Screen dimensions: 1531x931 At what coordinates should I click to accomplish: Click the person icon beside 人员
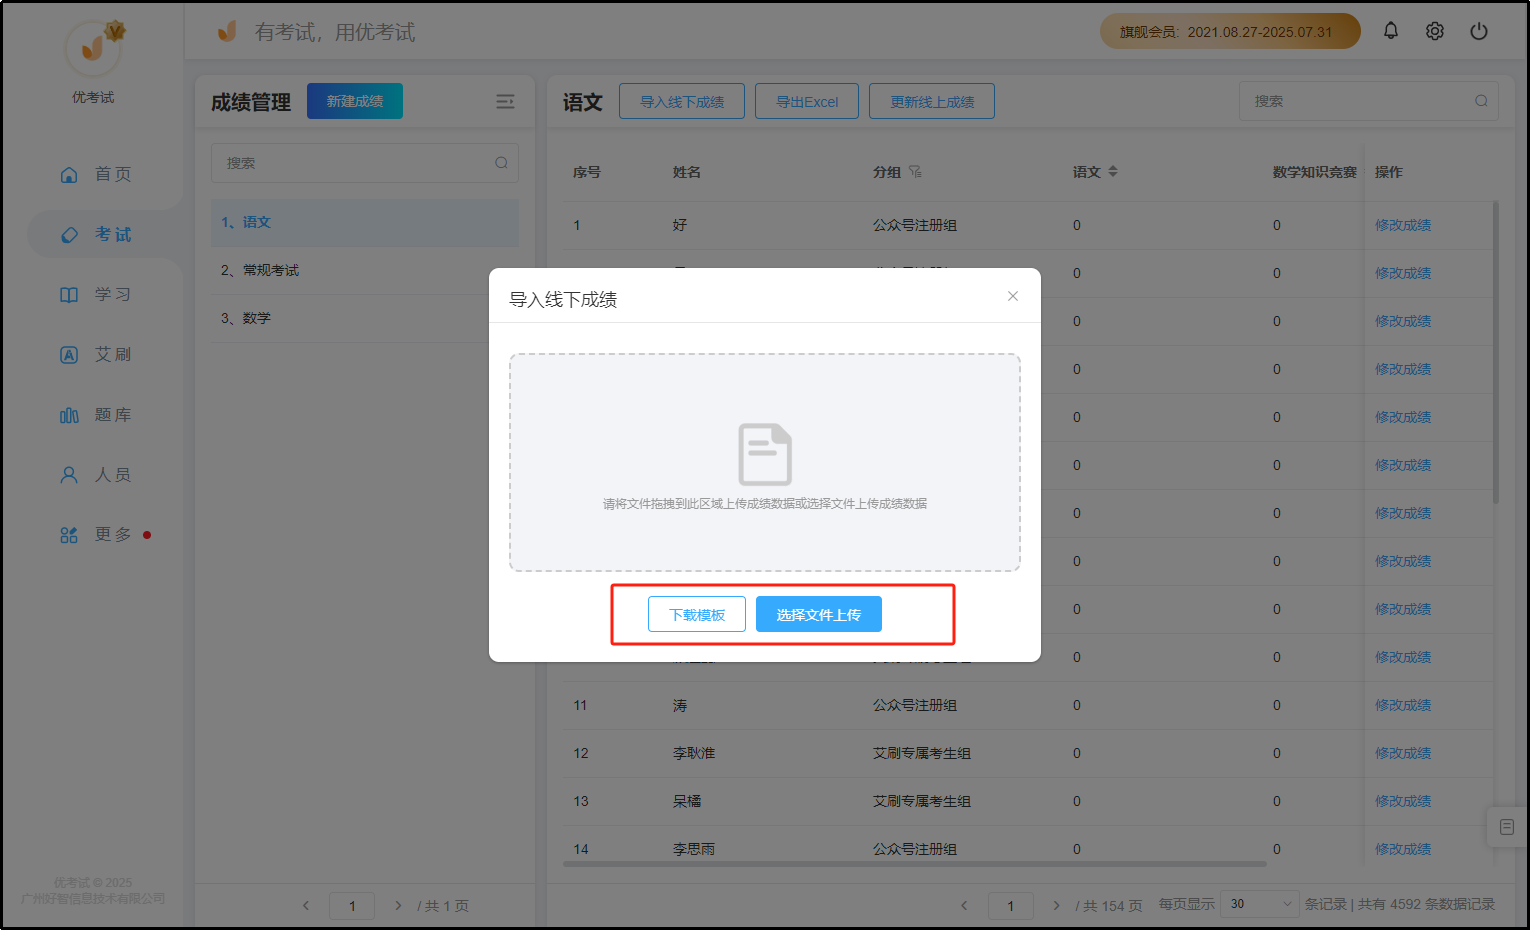(x=69, y=475)
